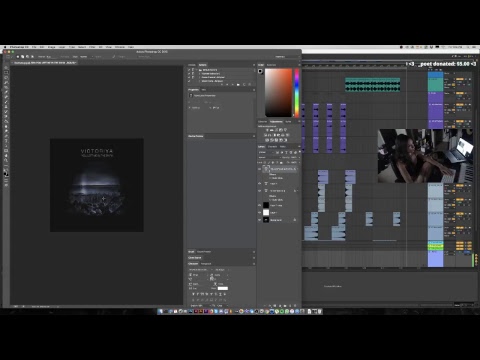Image resolution: width=480 pixels, height=360 pixels.
Task: Select the Horizontal Type tool
Action: pyautogui.click(x=6, y=141)
